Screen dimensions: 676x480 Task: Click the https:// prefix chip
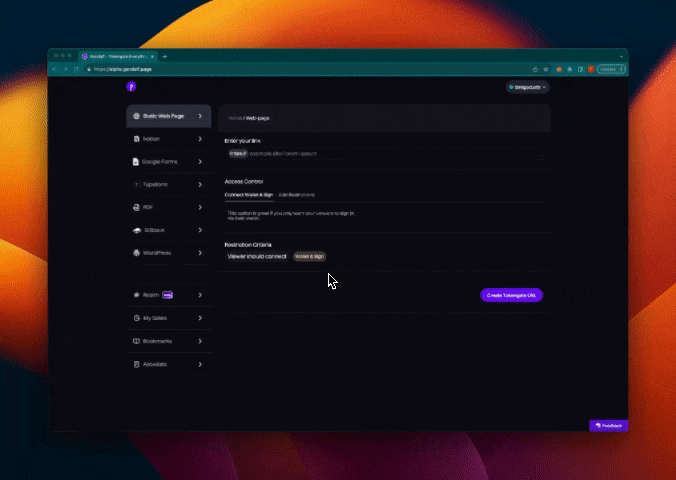tap(238, 154)
